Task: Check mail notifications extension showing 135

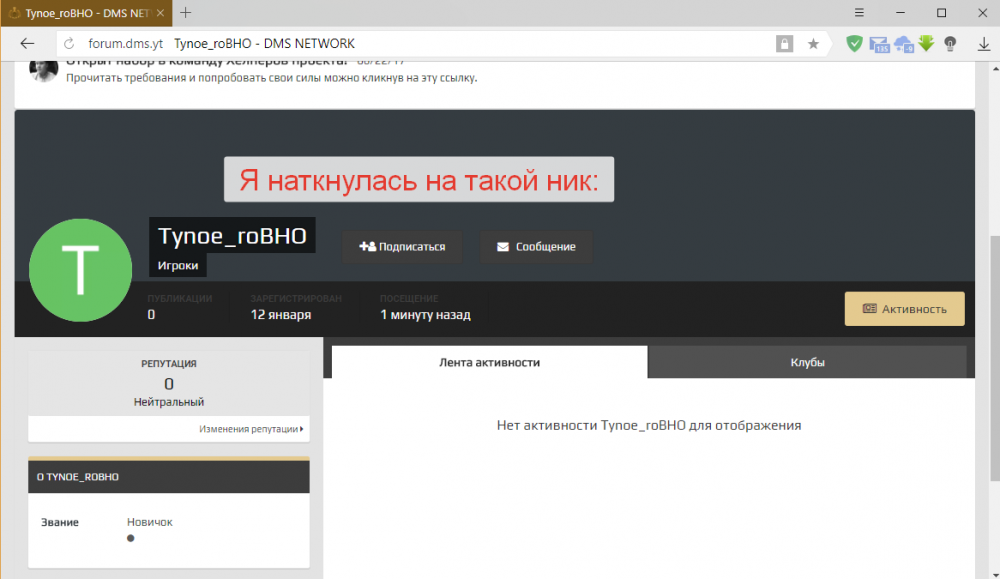Action: (x=879, y=44)
